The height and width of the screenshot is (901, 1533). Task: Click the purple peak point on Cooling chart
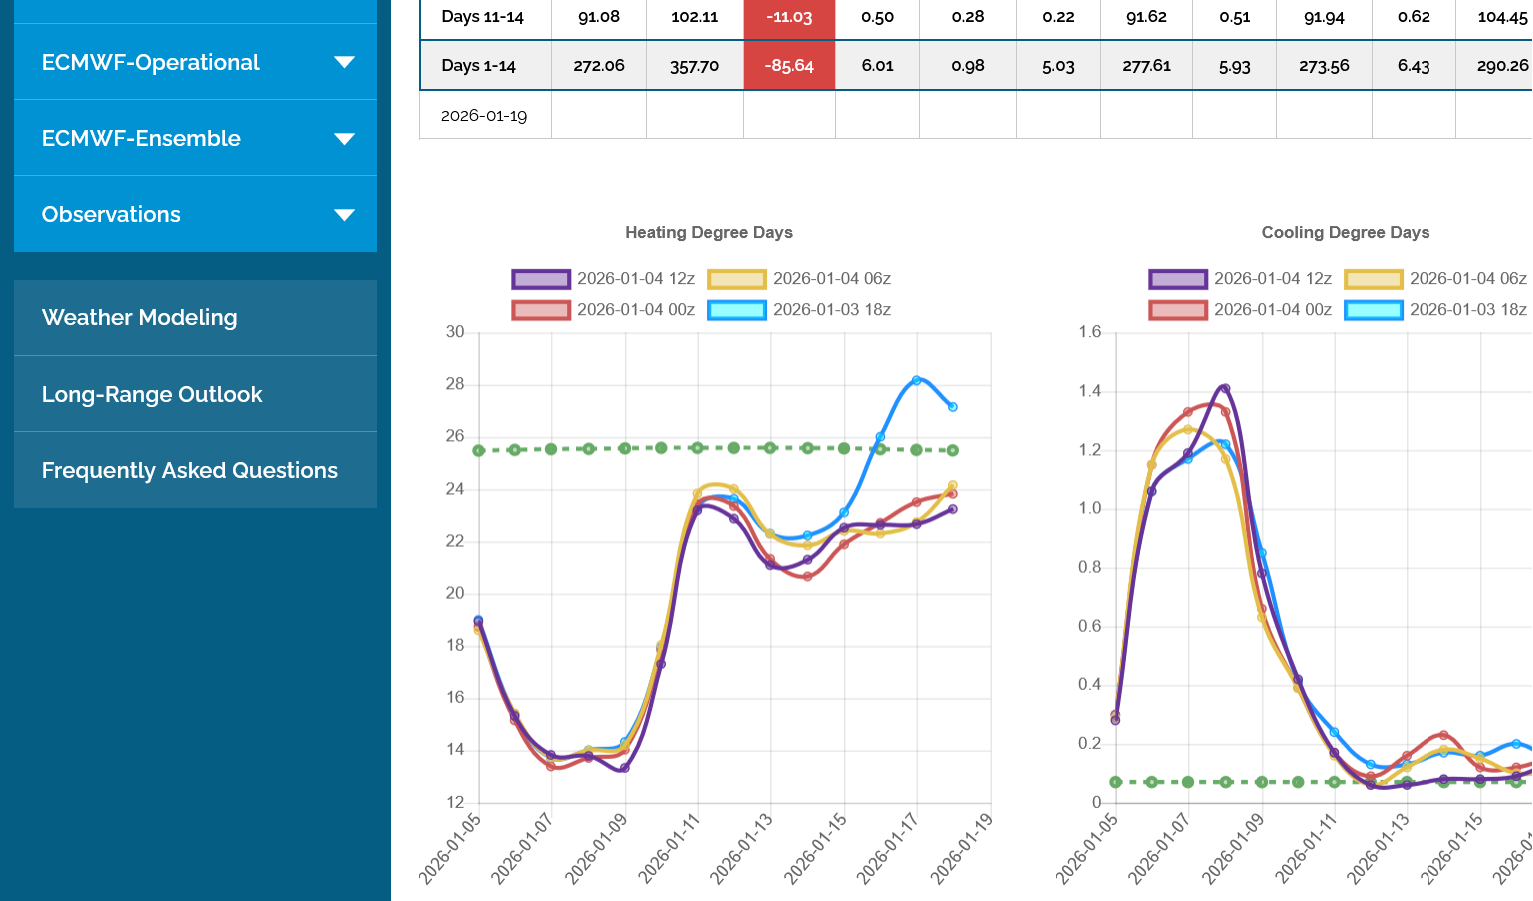click(1225, 388)
